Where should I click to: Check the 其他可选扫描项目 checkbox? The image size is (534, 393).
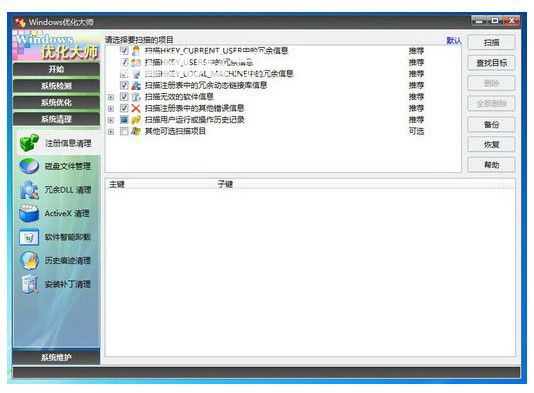(124, 131)
